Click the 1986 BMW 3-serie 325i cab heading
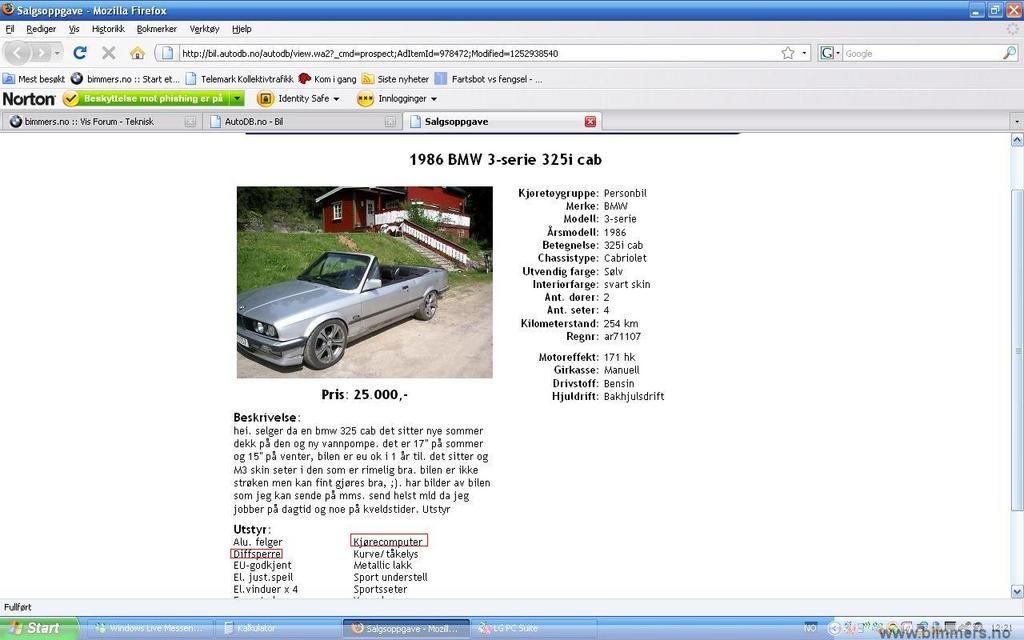Image resolution: width=1024 pixels, height=640 pixels. (x=505, y=159)
